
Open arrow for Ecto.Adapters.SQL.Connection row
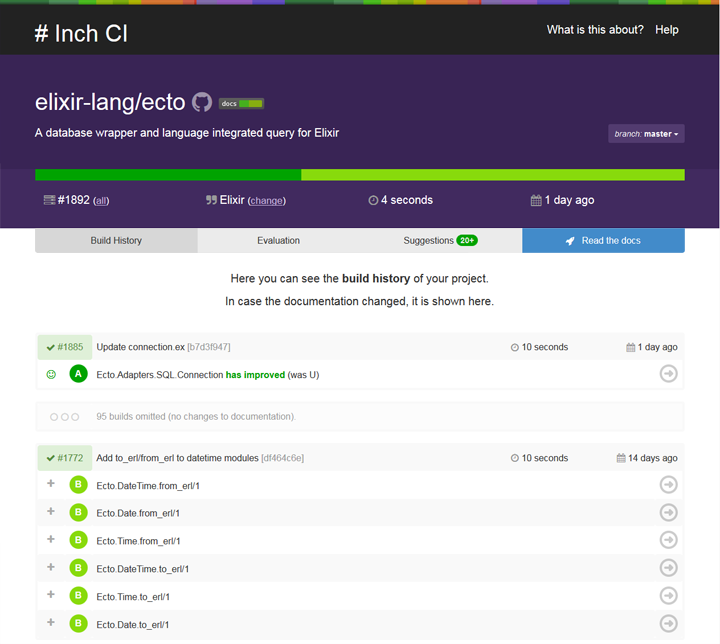(669, 373)
